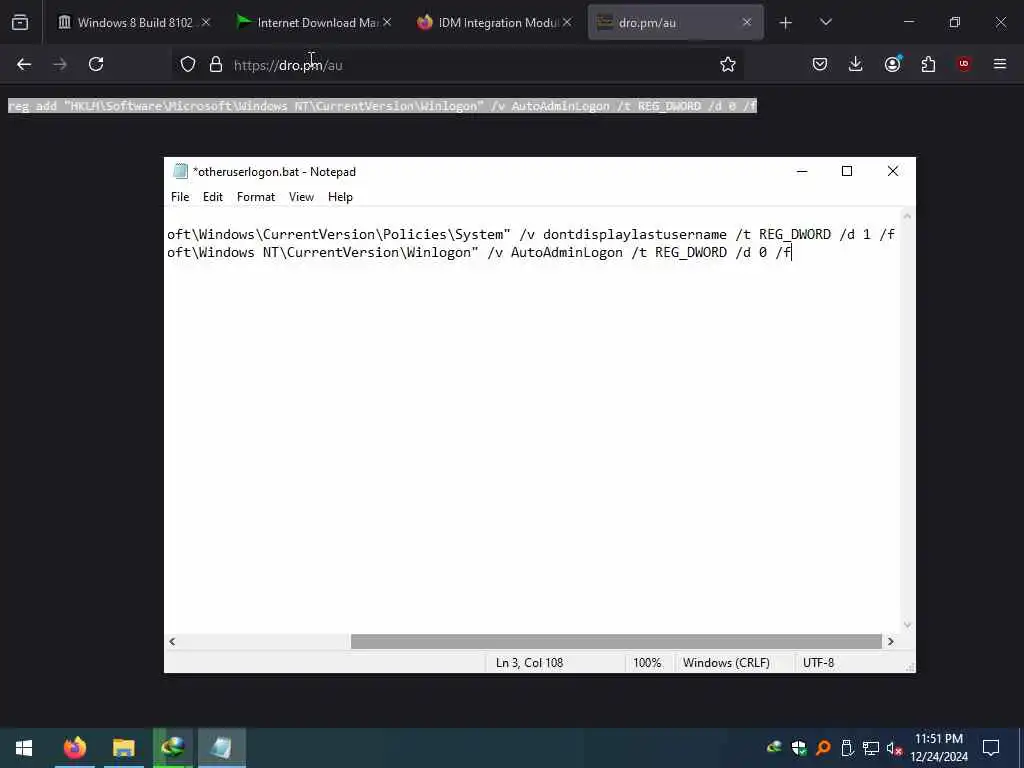Open the Save to Pocket button
The width and height of the screenshot is (1024, 768).
820,64
